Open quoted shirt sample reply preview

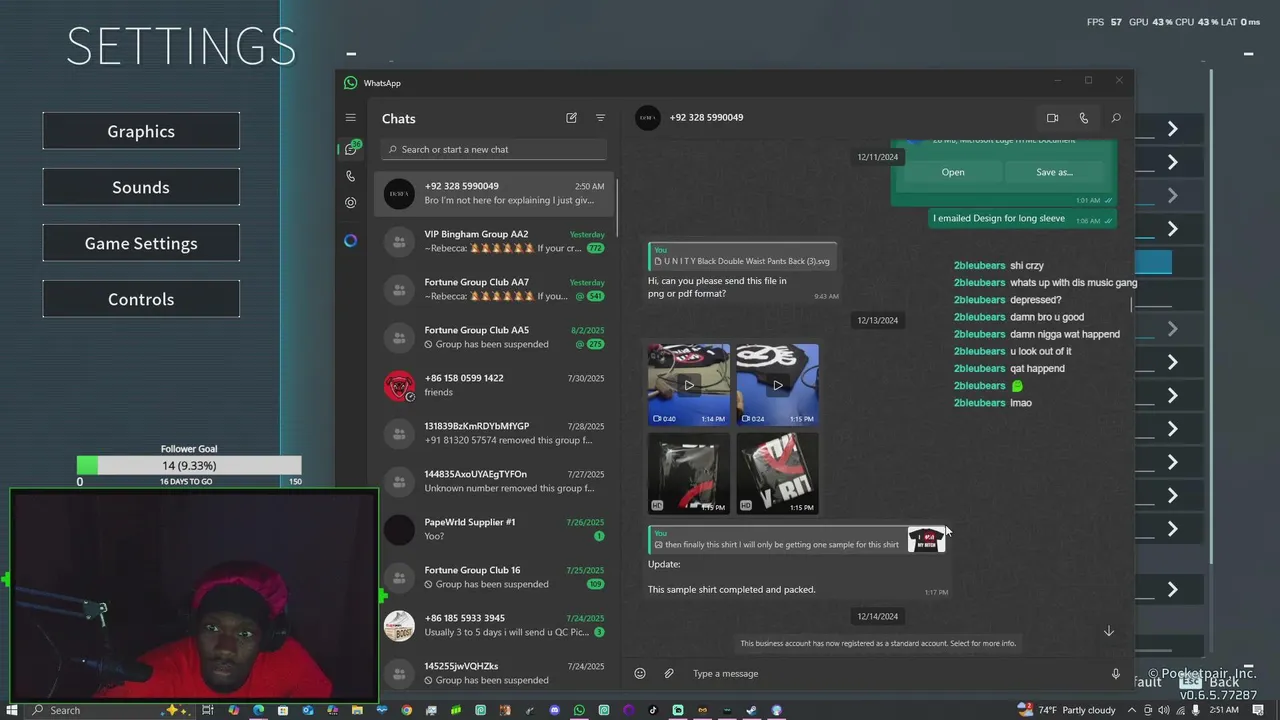coord(796,540)
